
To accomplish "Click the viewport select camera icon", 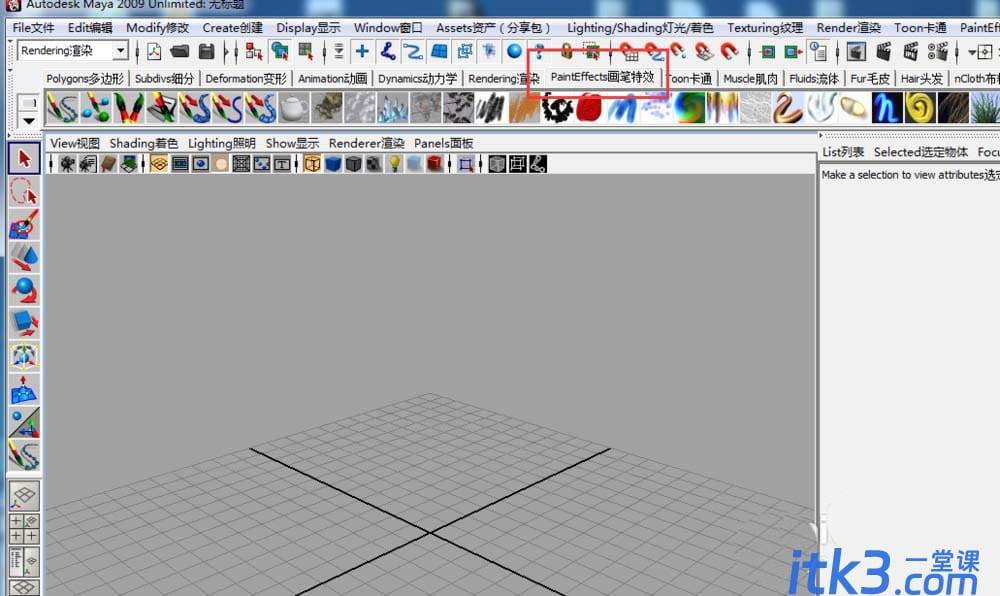I will pos(67,164).
